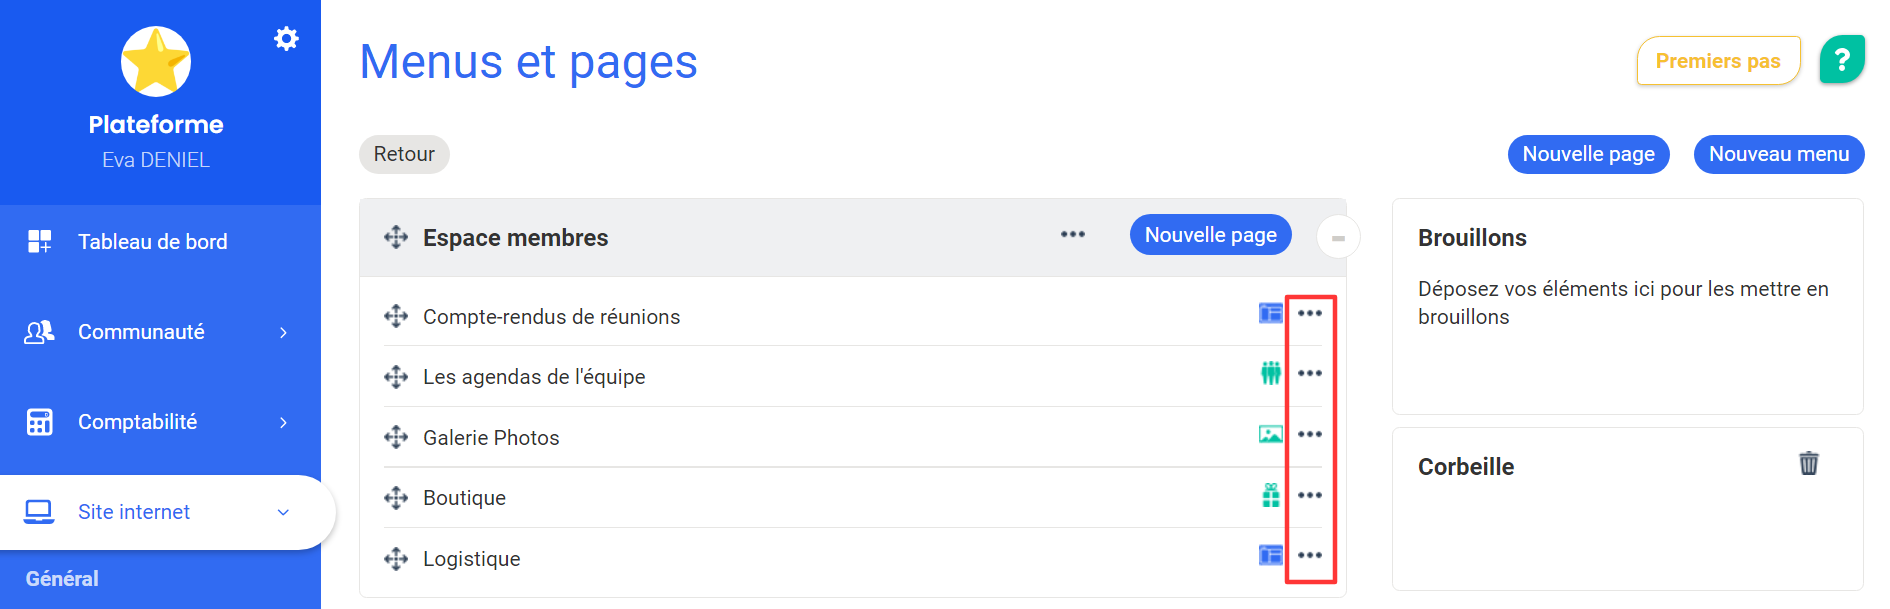Expand the Communauté sidebar submenu
Viewport: 1890px width, 609px height.
click(x=283, y=332)
